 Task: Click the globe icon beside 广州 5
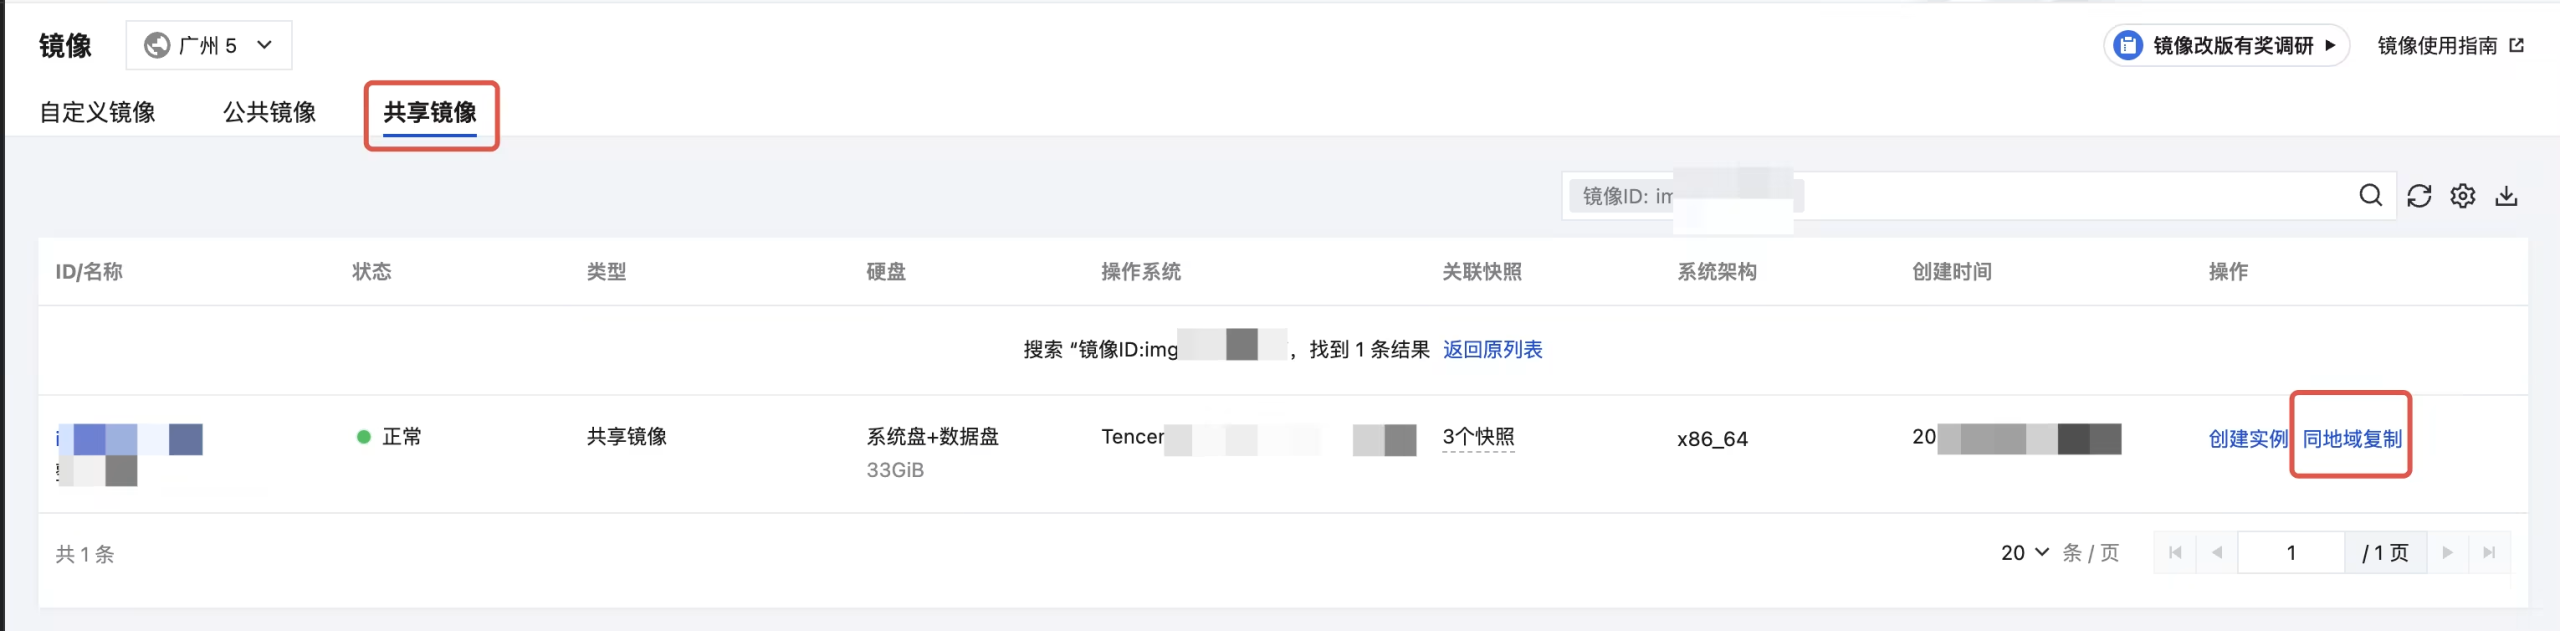[x=157, y=46]
